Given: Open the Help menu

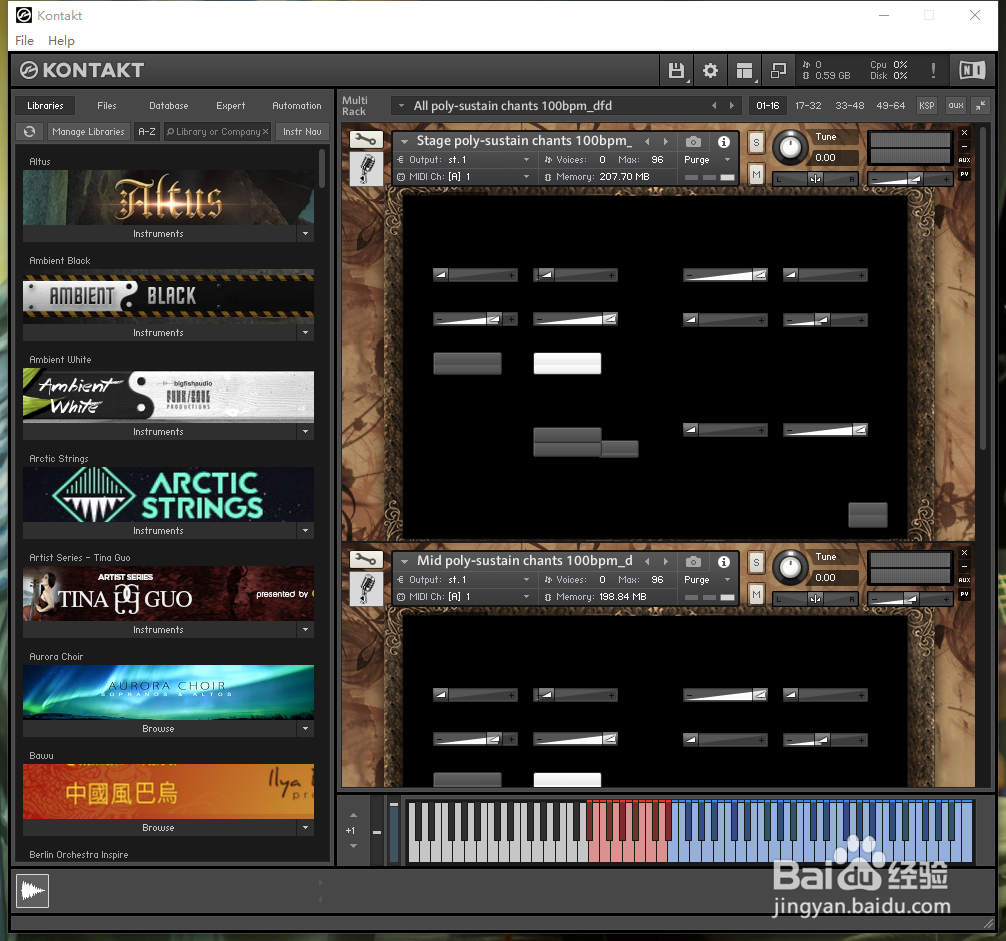Looking at the screenshot, I should tap(62, 40).
